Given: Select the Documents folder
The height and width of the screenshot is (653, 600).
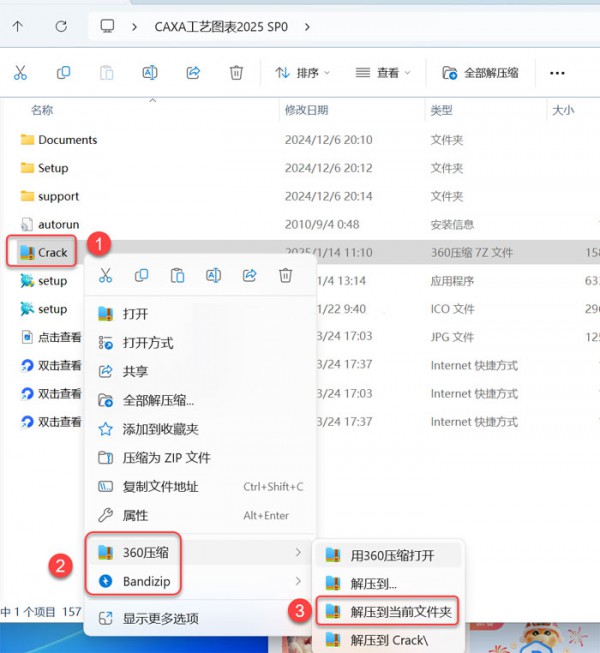Looking at the screenshot, I should tap(67, 140).
